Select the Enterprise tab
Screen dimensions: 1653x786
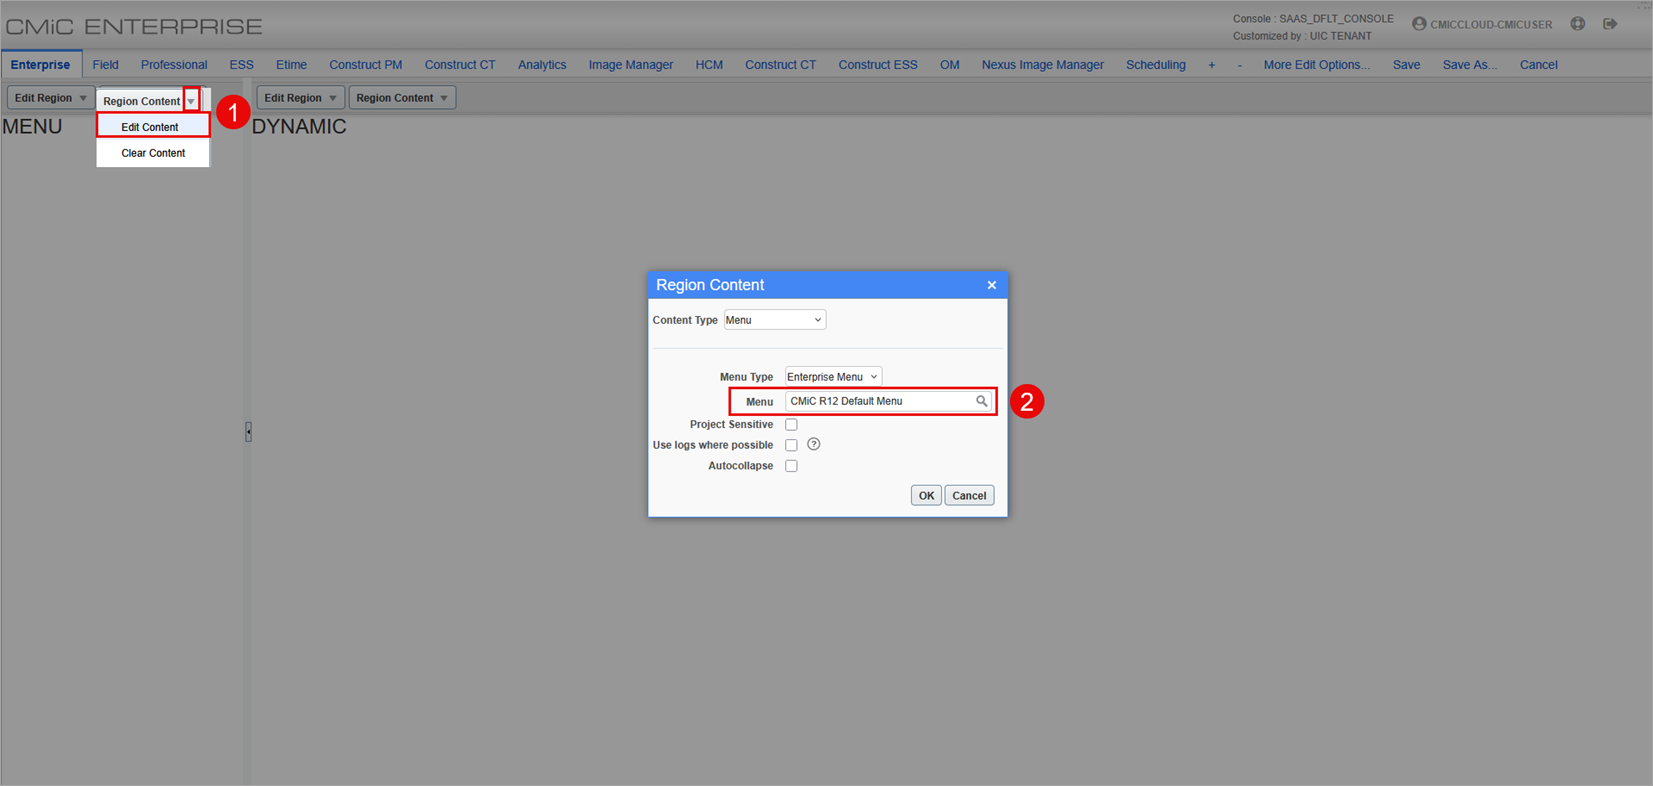41,65
